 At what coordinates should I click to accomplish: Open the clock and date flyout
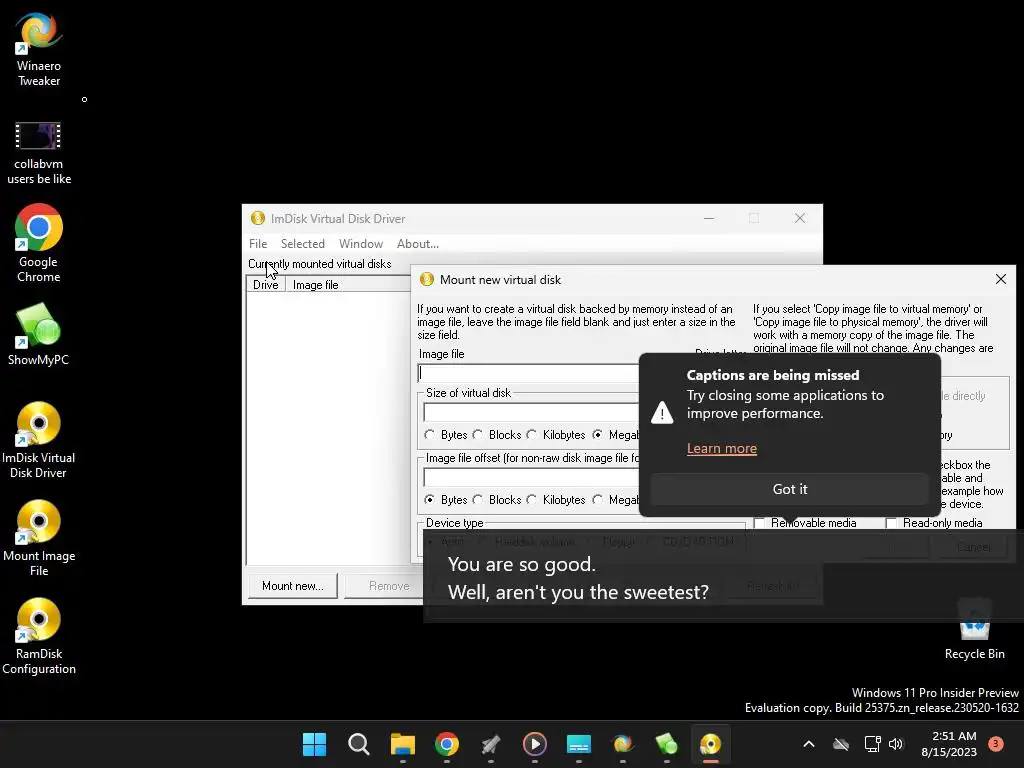(x=949, y=744)
